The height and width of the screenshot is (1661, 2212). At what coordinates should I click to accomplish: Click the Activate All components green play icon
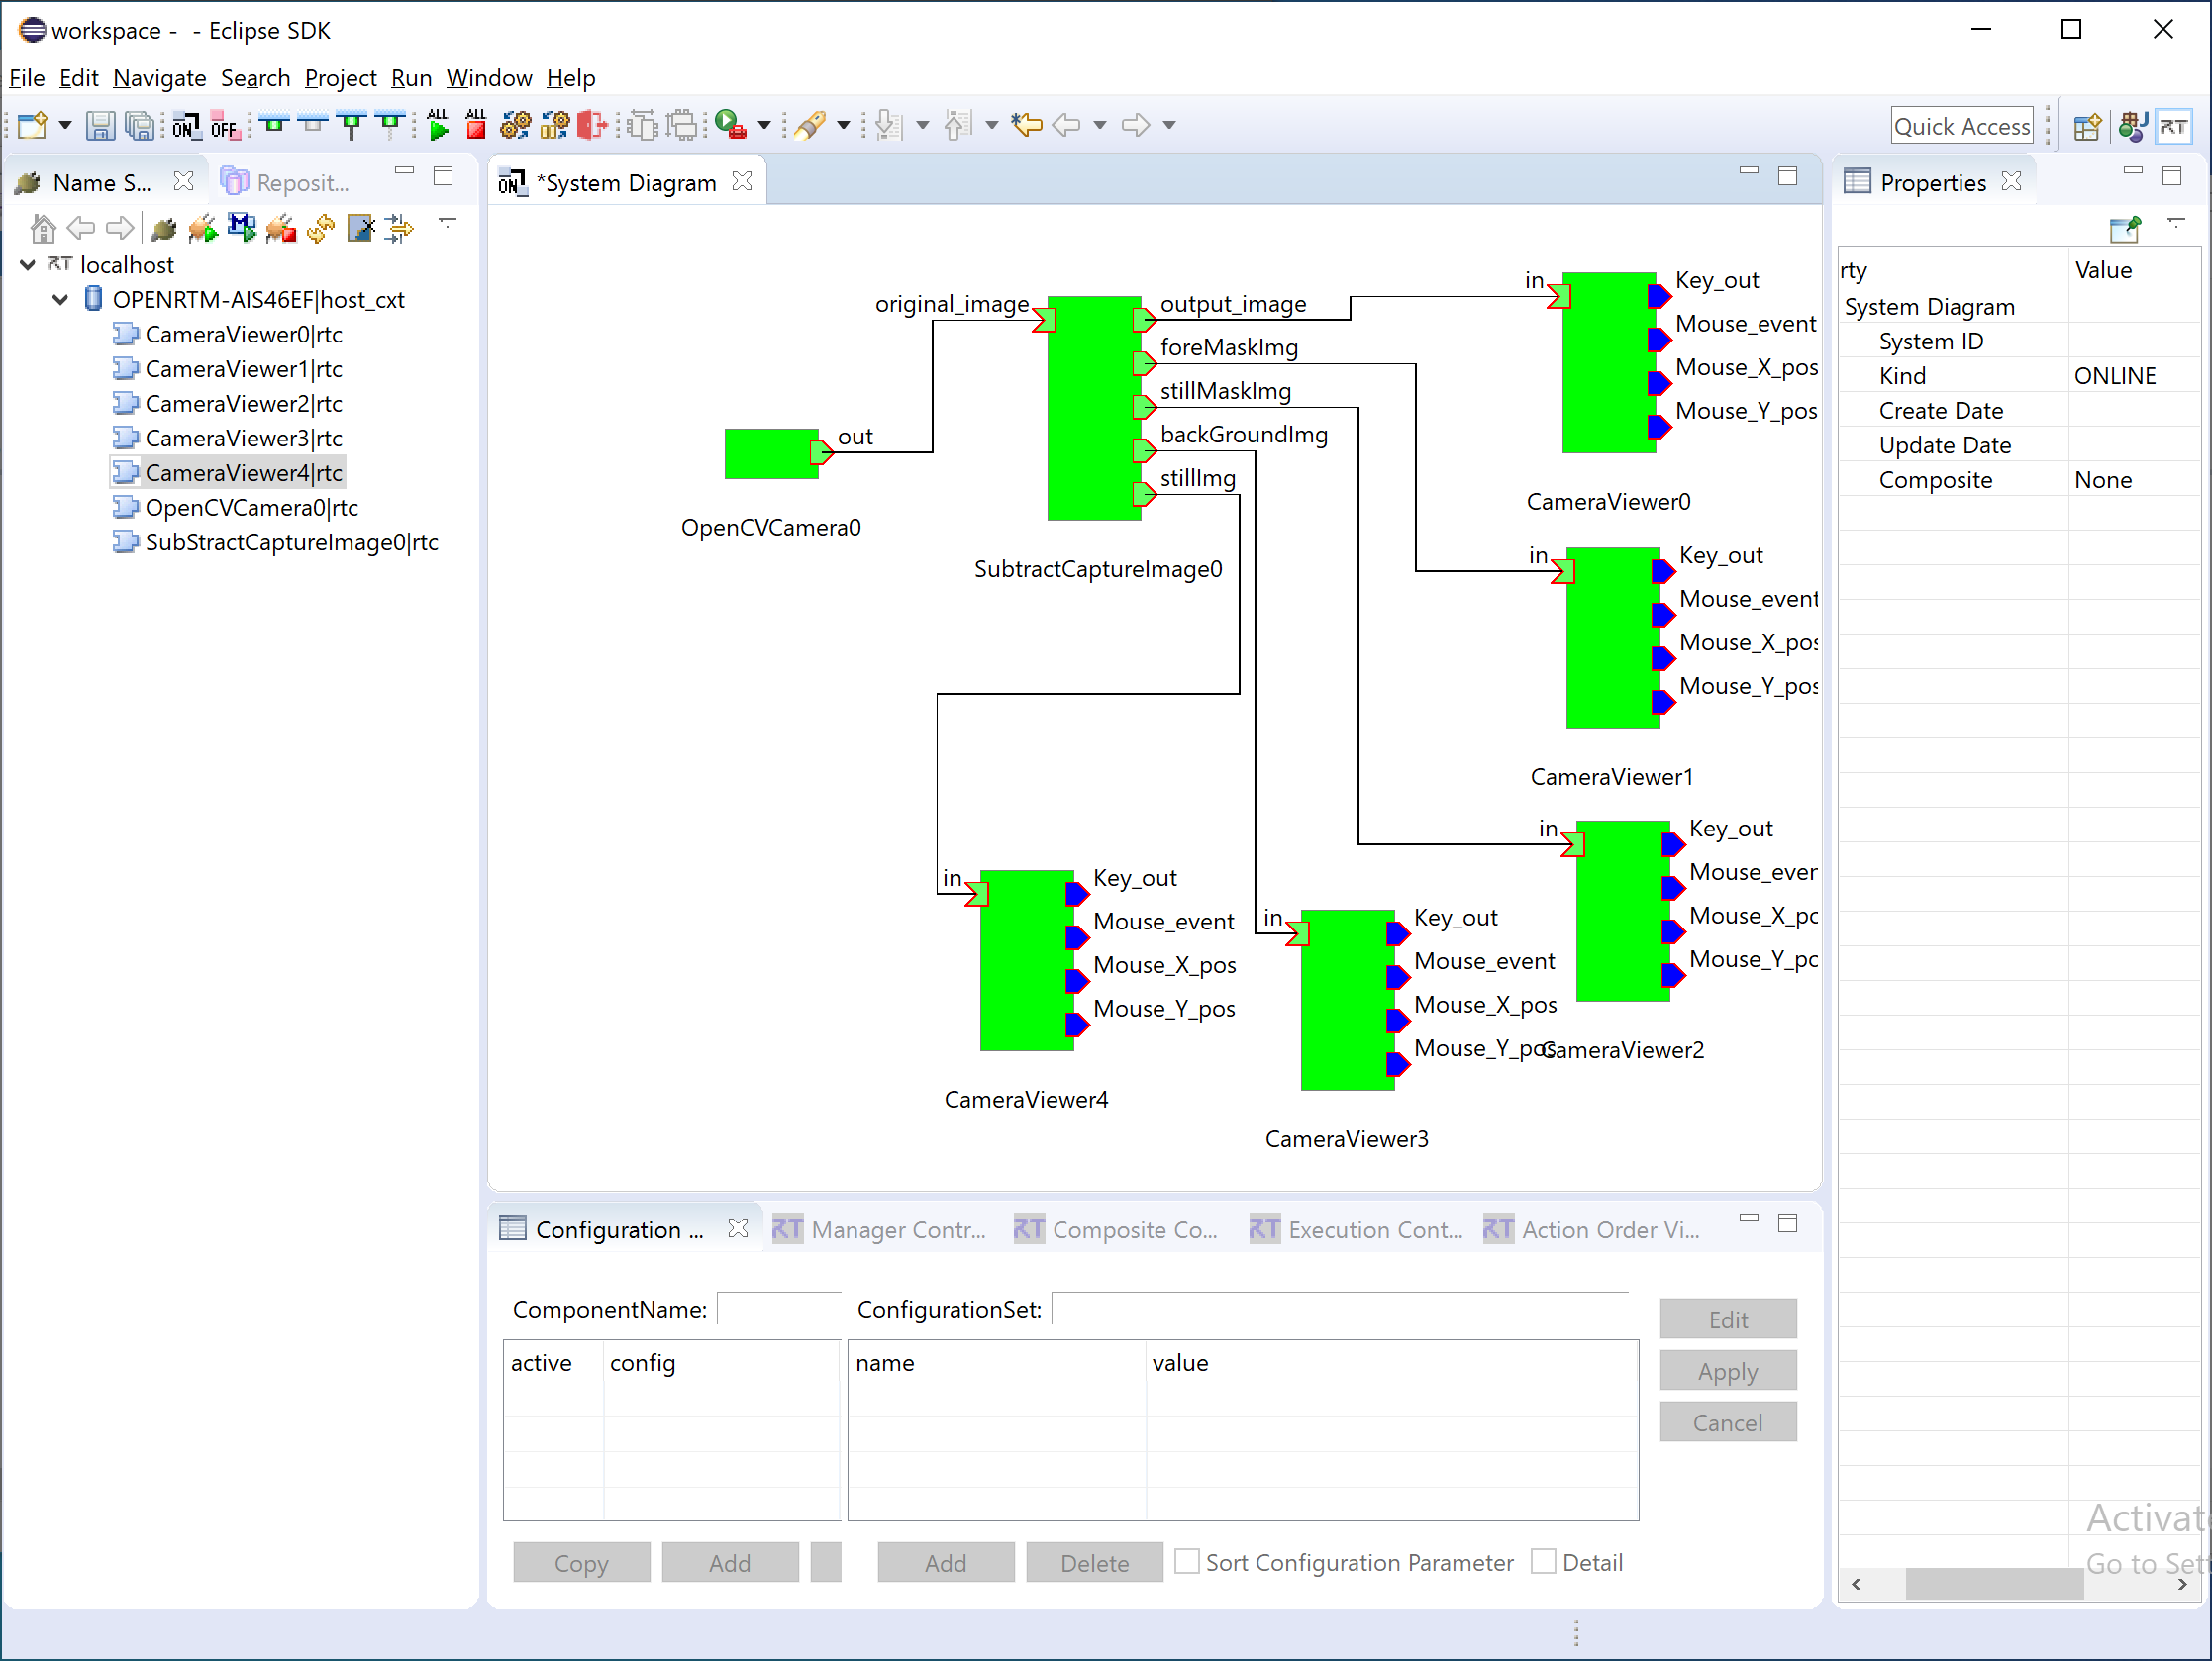[437, 124]
